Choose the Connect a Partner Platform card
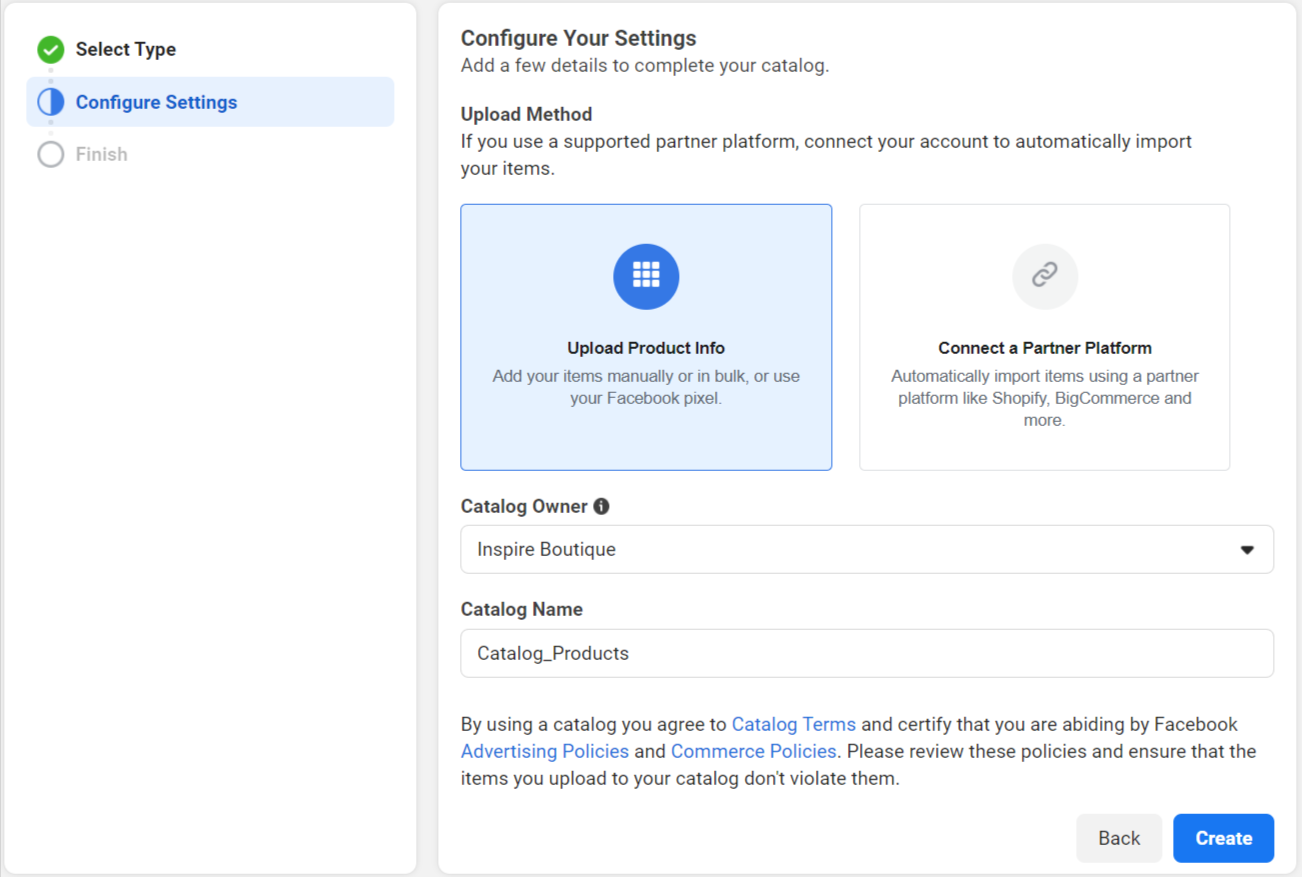 pyautogui.click(x=1045, y=337)
